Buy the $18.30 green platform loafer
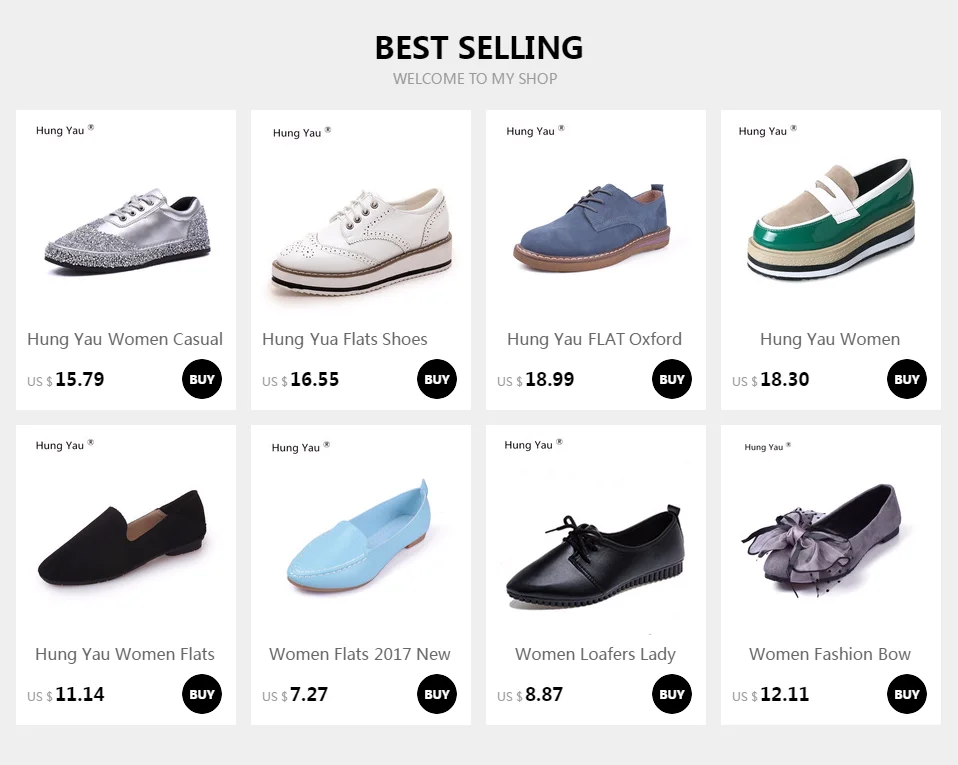This screenshot has height=765, width=958. [907, 379]
